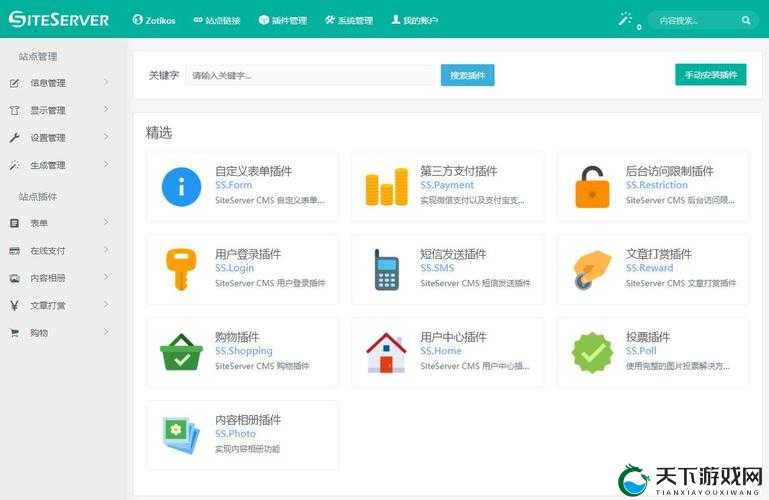Viewport: 769px width, 500px height.
Task: Click the 生成管理 wand icon
Action: [15, 165]
